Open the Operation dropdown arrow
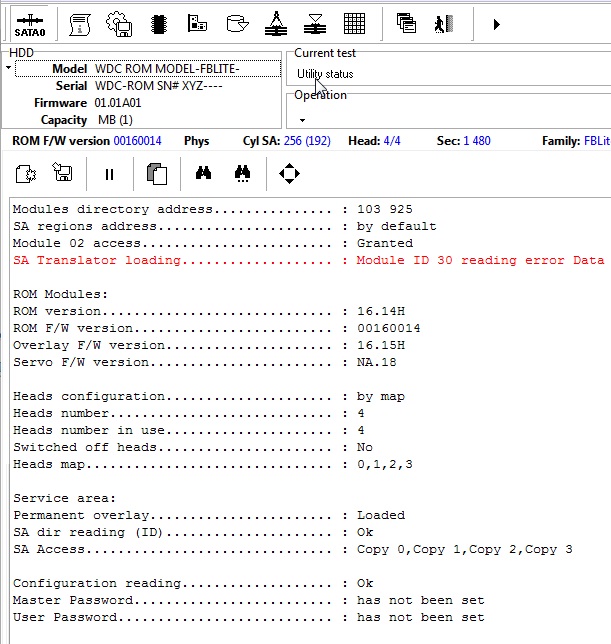This screenshot has height=644, width=611. [x=302, y=120]
